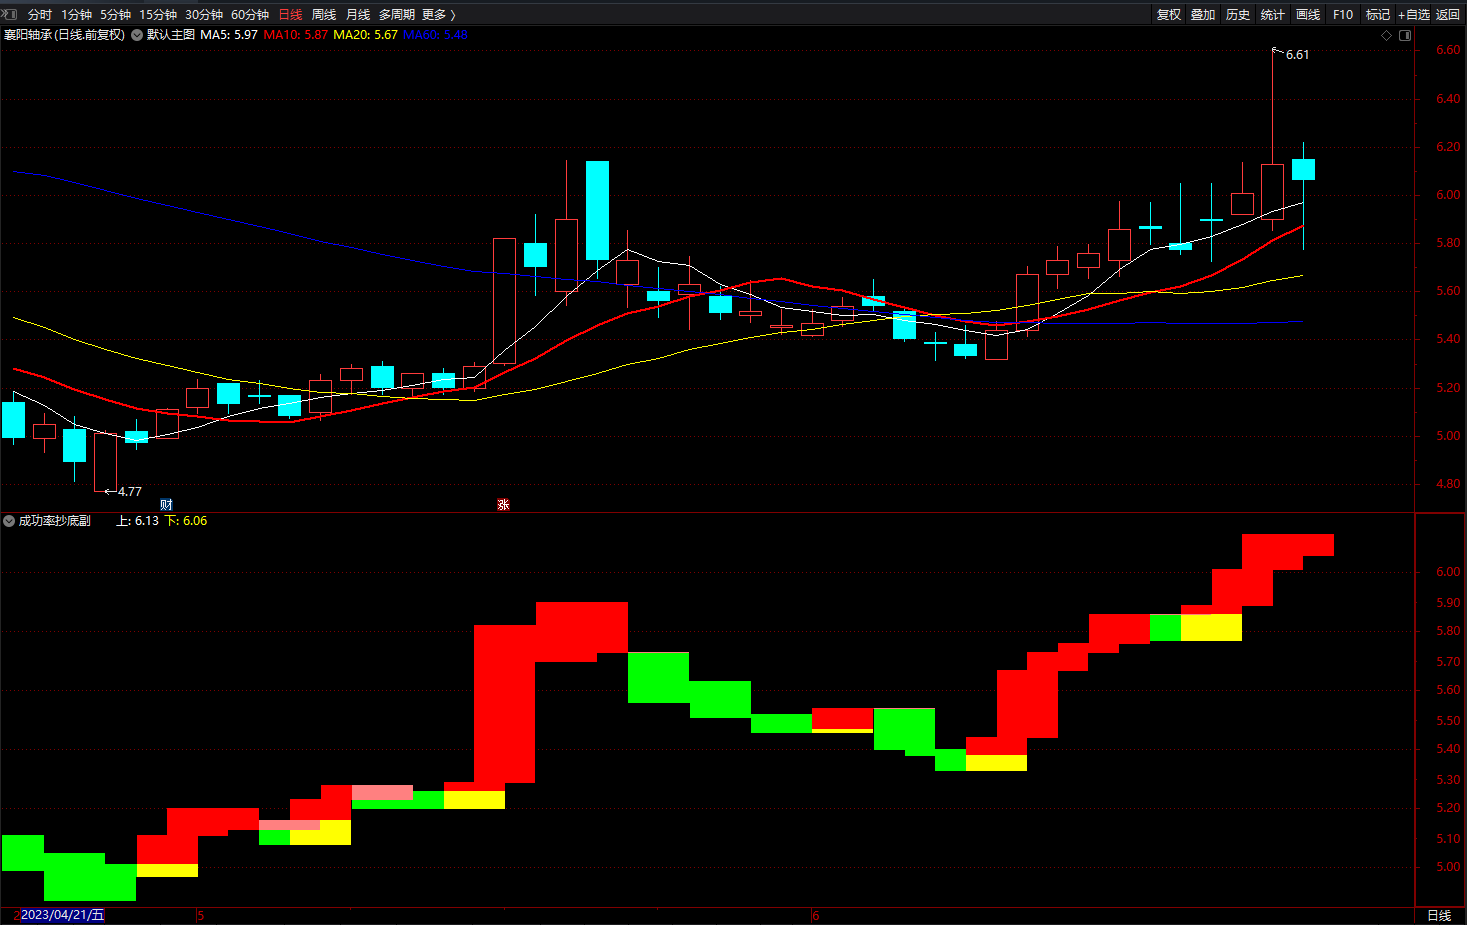Click the 返回 back button

[1448, 14]
